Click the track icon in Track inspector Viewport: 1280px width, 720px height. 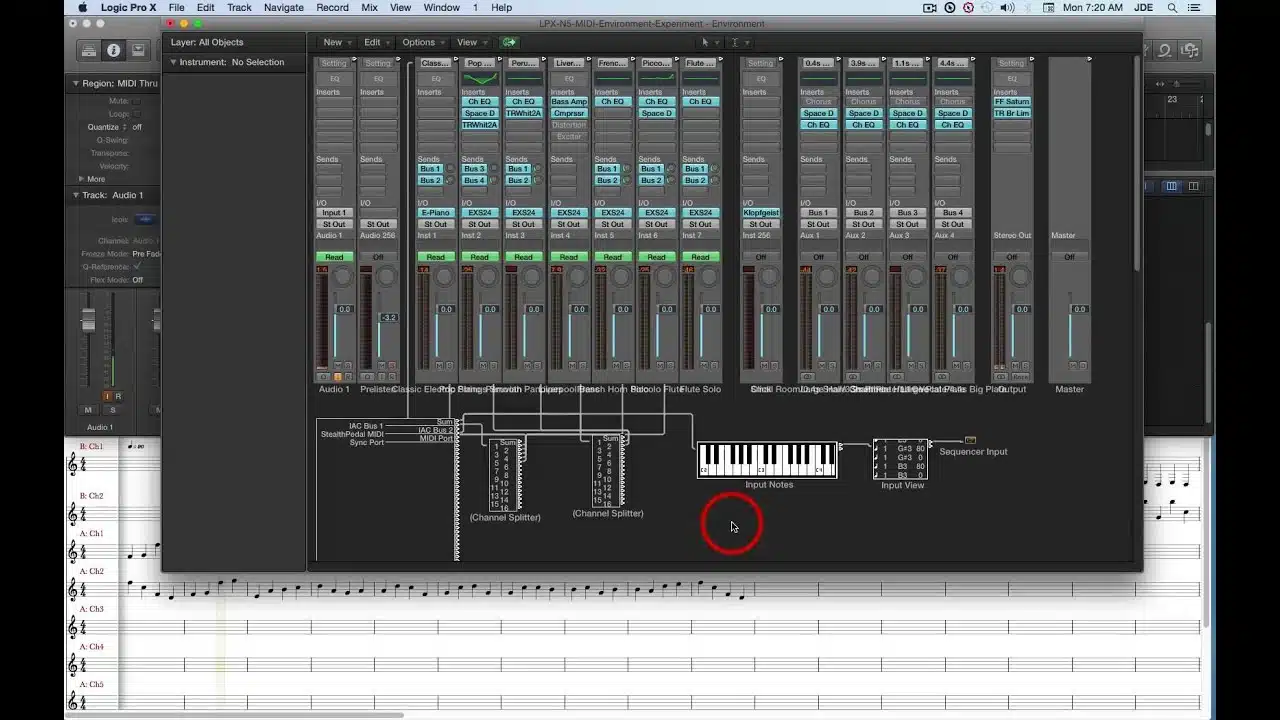(x=146, y=219)
